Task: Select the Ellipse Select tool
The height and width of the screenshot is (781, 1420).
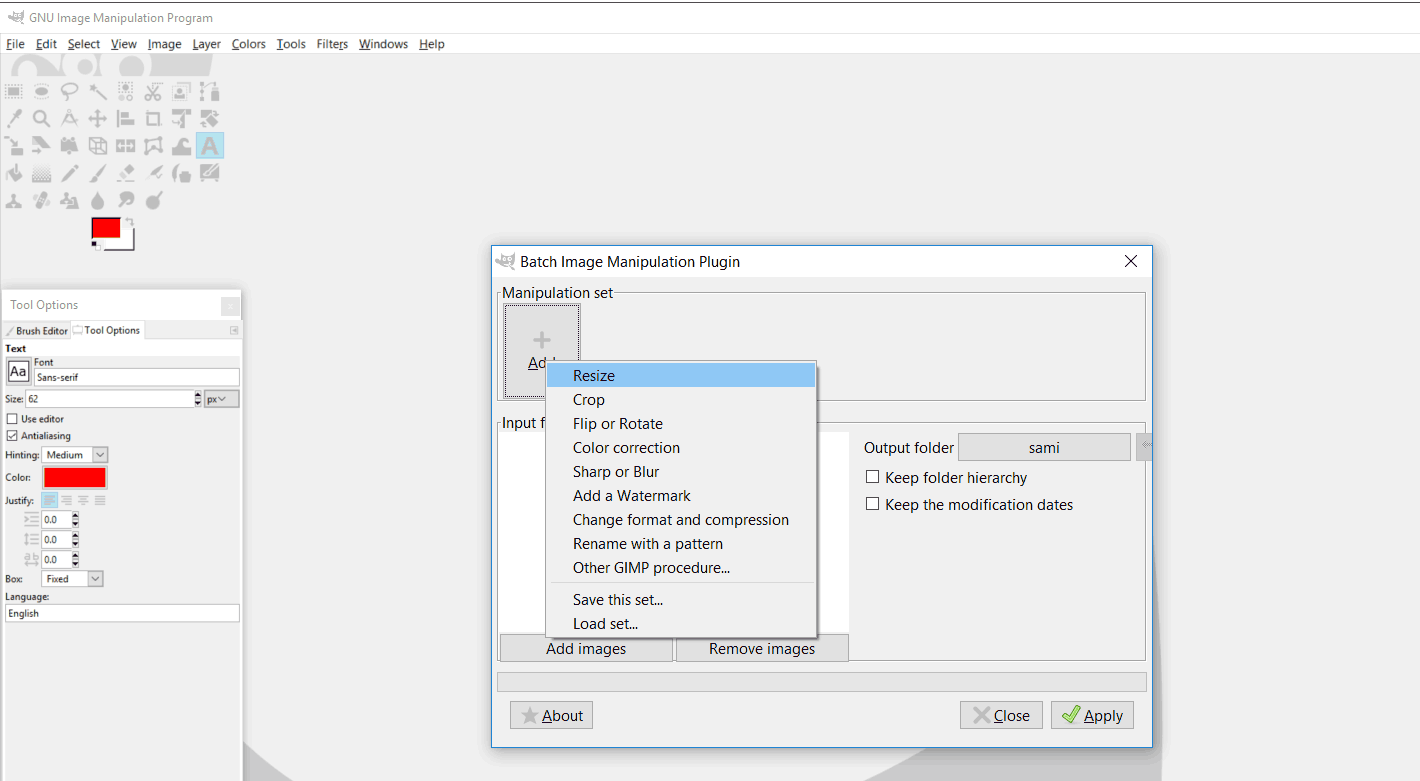Action: click(x=42, y=92)
